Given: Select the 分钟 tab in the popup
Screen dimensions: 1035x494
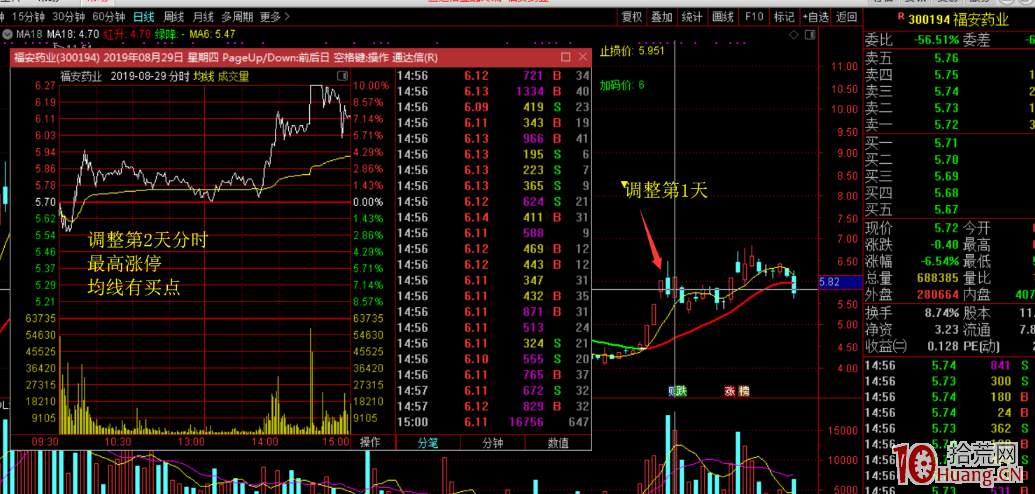Looking at the screenshot, I should (x=492, y=443).
